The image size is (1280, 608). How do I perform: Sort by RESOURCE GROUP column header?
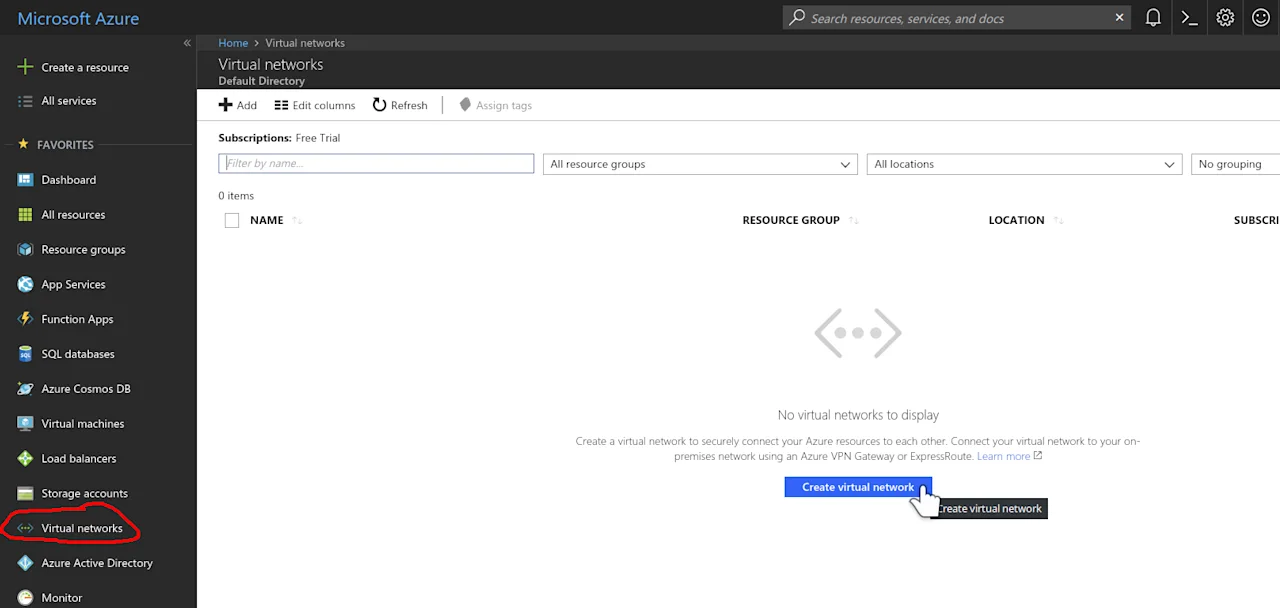click(x=791, y=220)
